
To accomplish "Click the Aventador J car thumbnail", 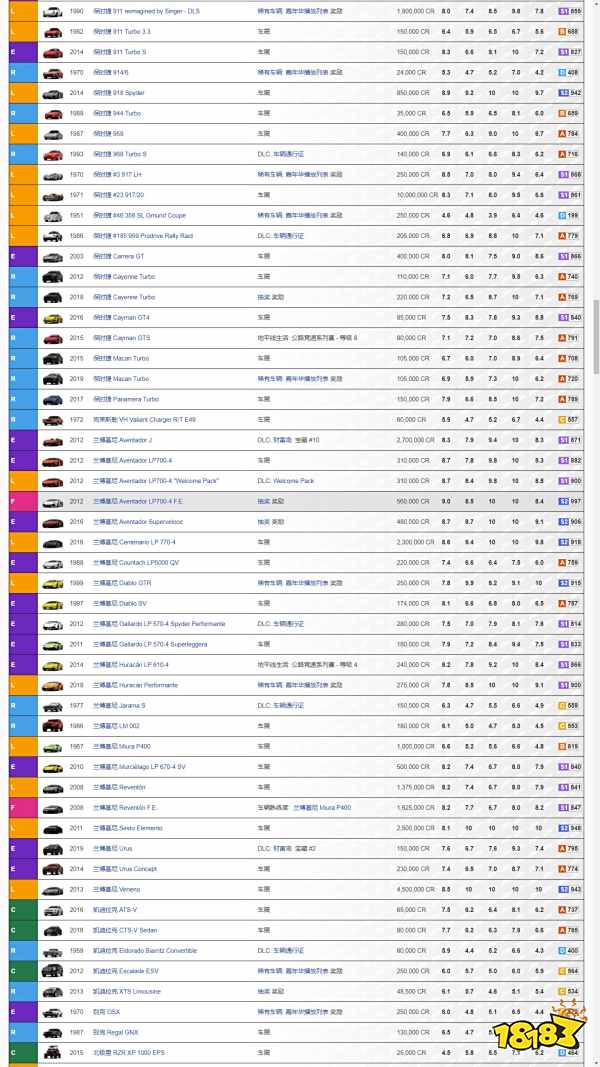I will pos(52,440).
